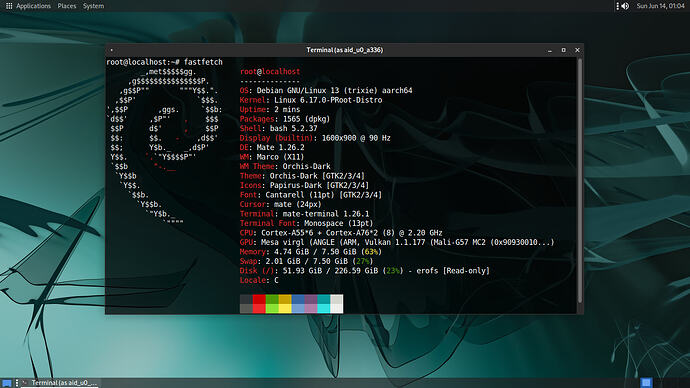Screen dimensions: 690x388
Task: Click the purple color block
Action: click(311, 304)
